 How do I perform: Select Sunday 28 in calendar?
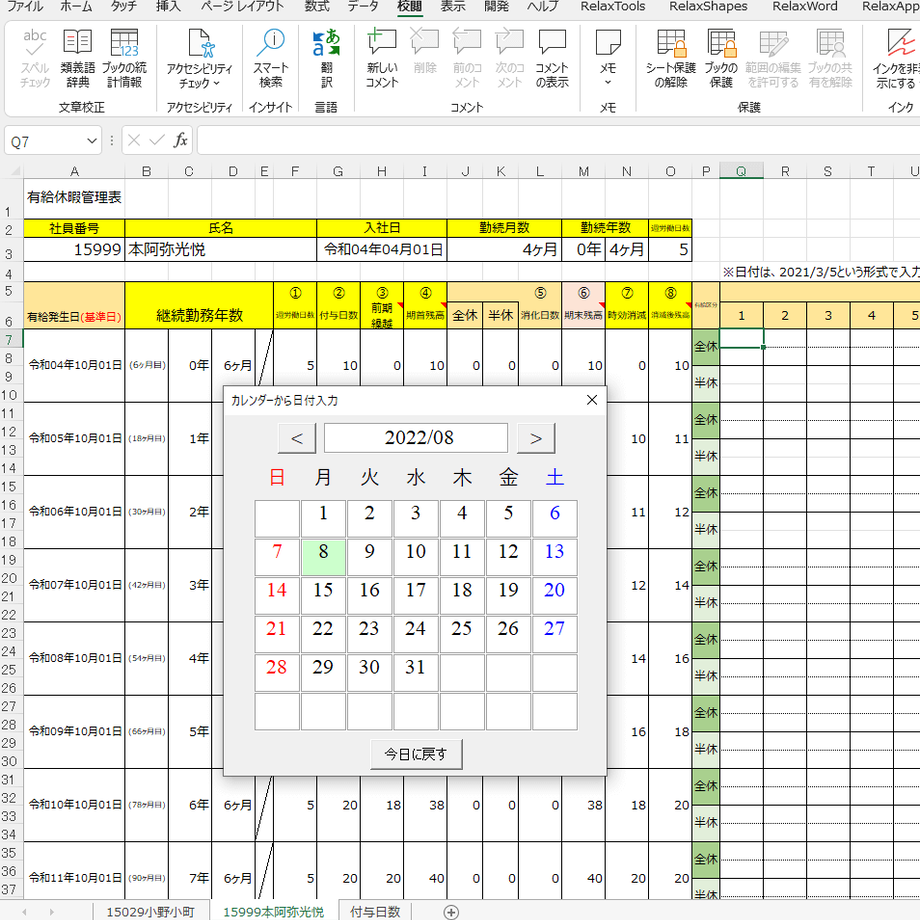[x=277, y=672]
